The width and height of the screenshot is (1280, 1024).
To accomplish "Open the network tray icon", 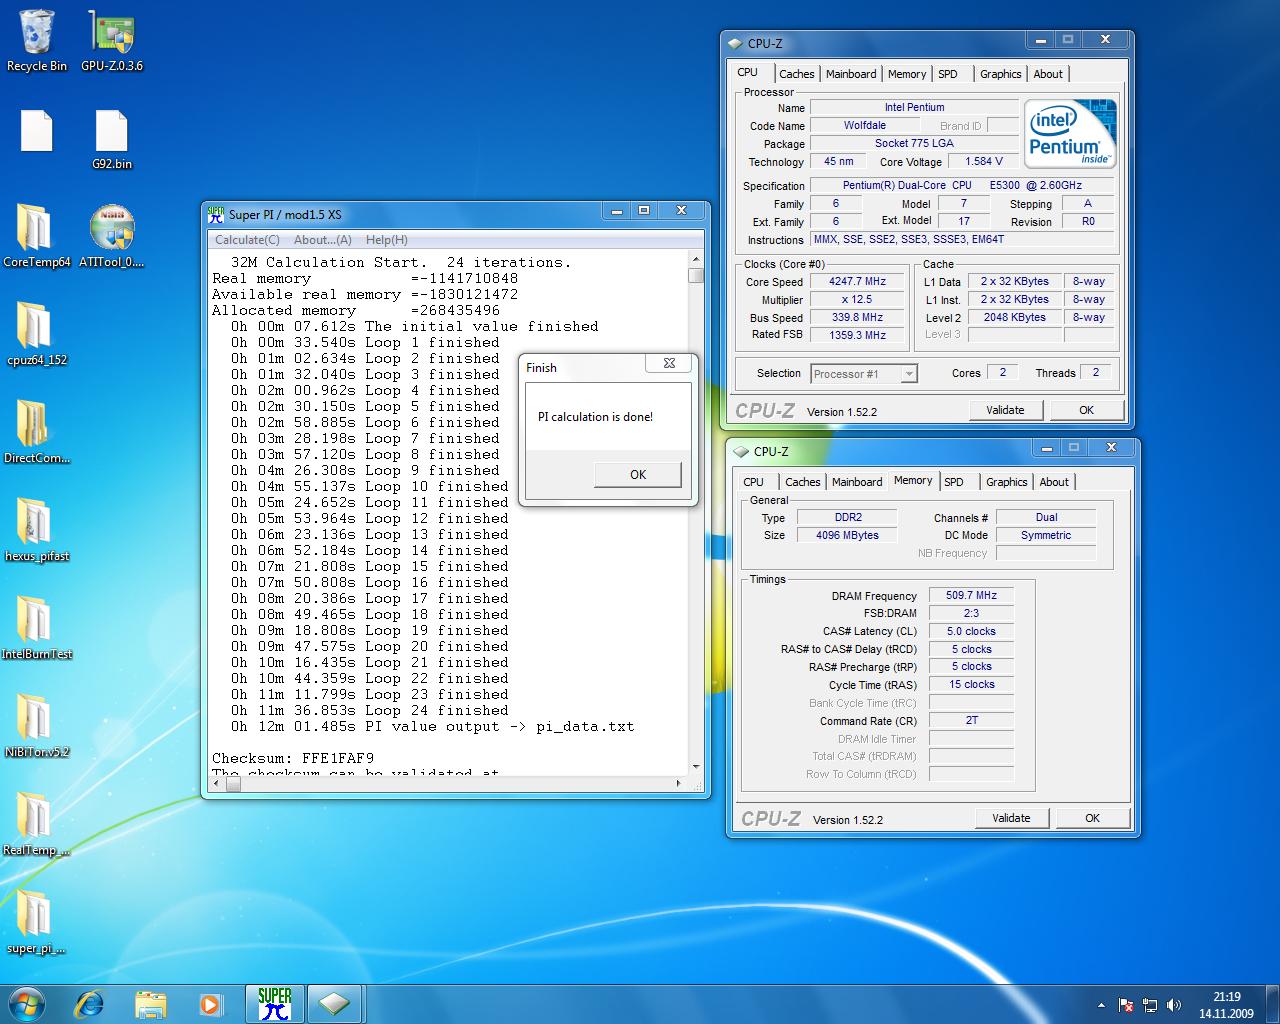I will [1150, 1005].
